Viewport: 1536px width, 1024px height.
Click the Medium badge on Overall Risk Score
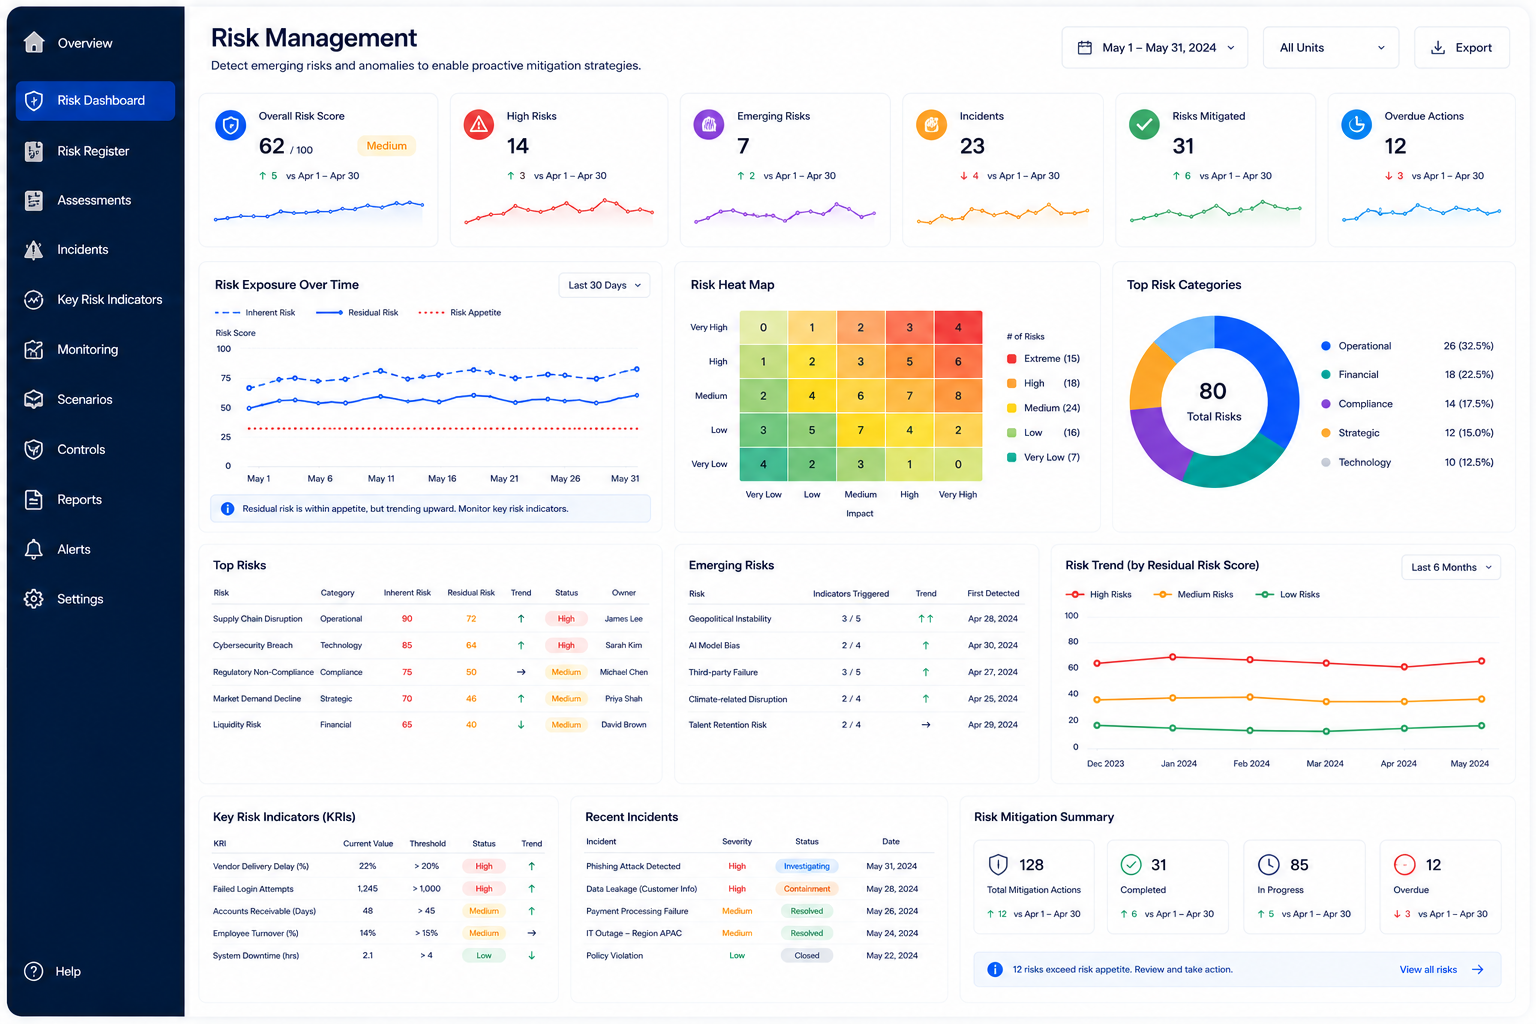click(x=386, y=146)
